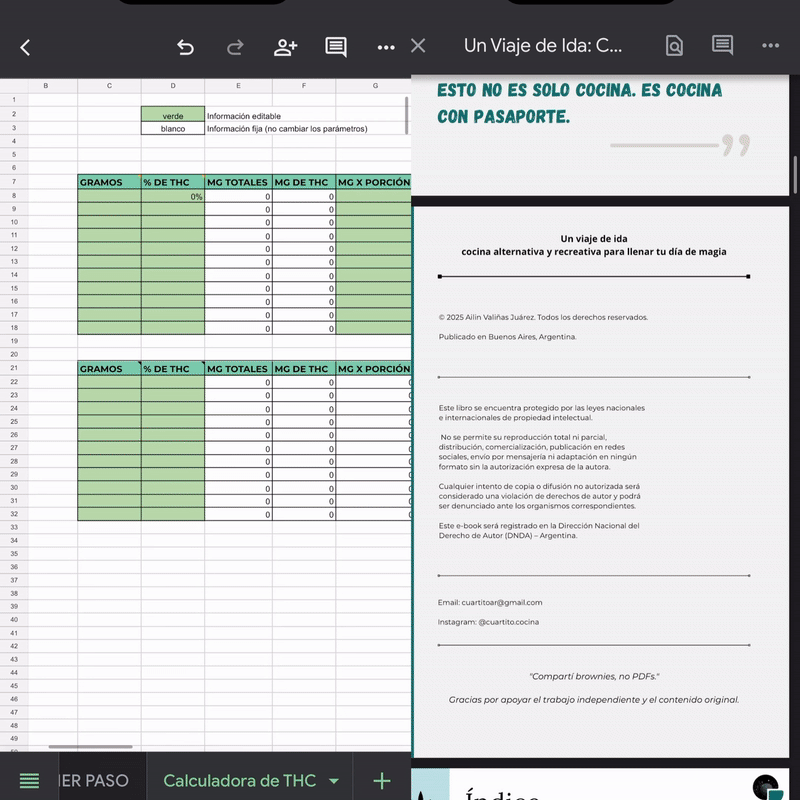The height and width of the screenshot is (800, 800).
Task: Select green MG X PORCIÓN cell in row 10
Action: point(373,222)
